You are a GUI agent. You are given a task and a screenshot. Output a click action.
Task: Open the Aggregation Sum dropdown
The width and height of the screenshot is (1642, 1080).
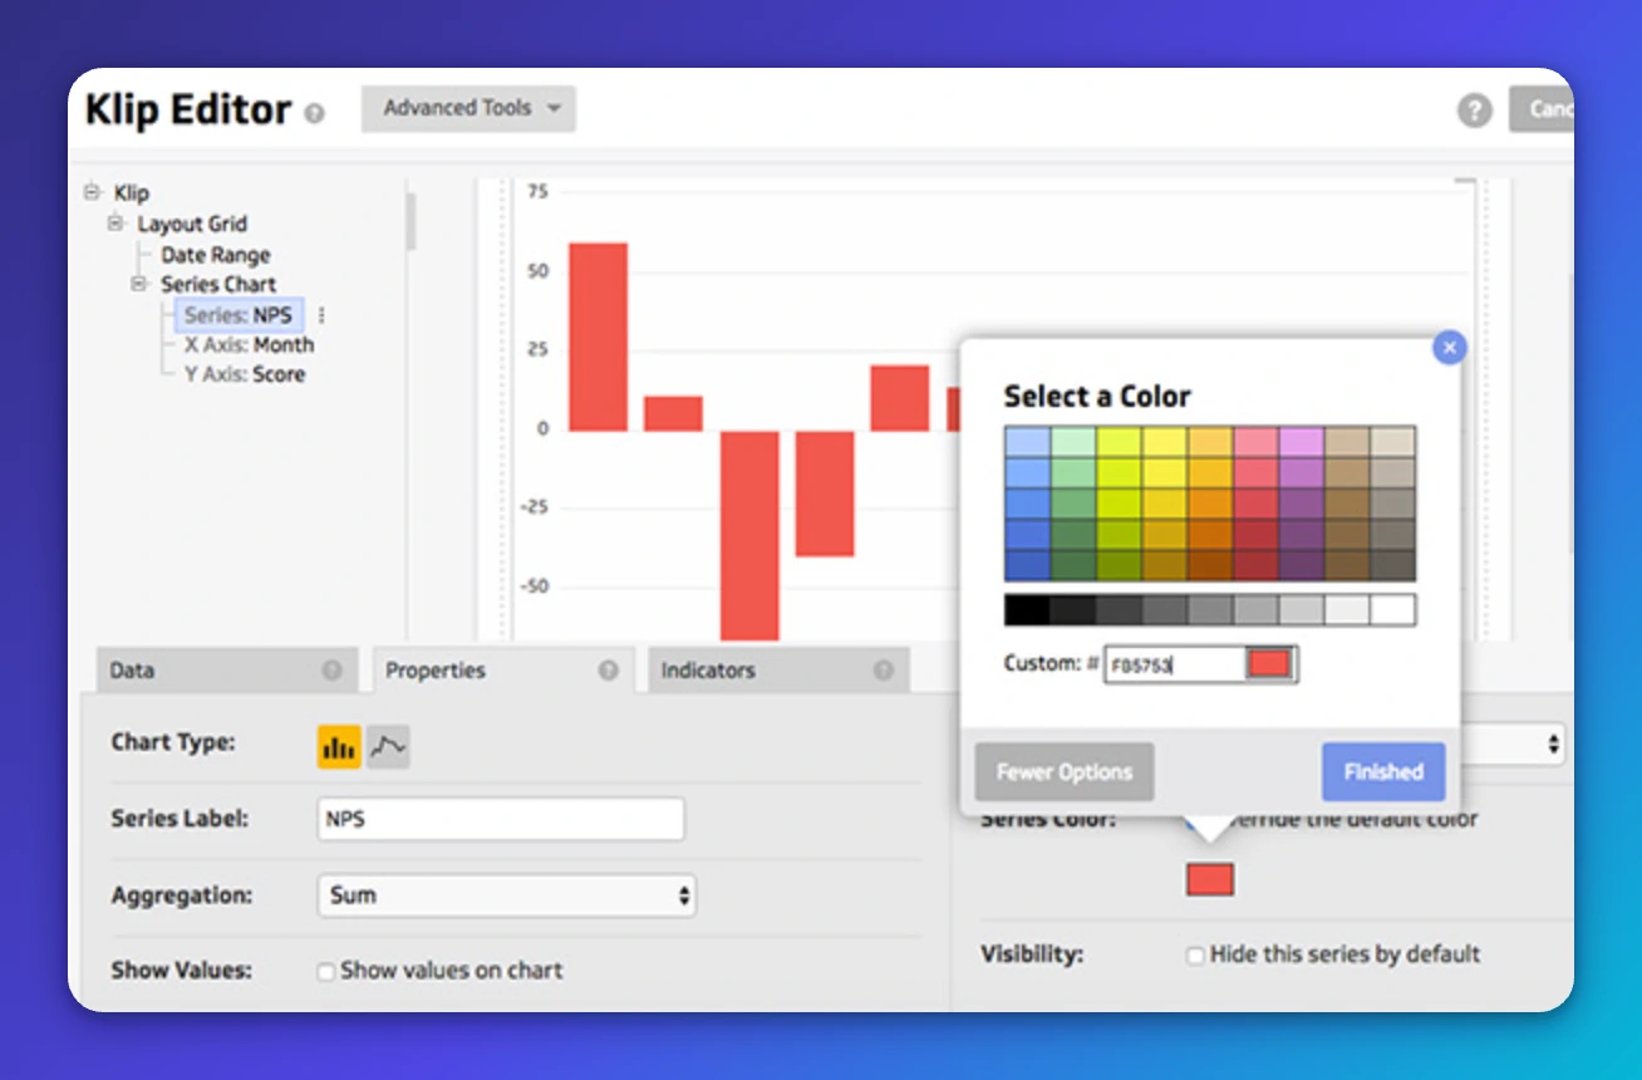(x=507, y=895)
